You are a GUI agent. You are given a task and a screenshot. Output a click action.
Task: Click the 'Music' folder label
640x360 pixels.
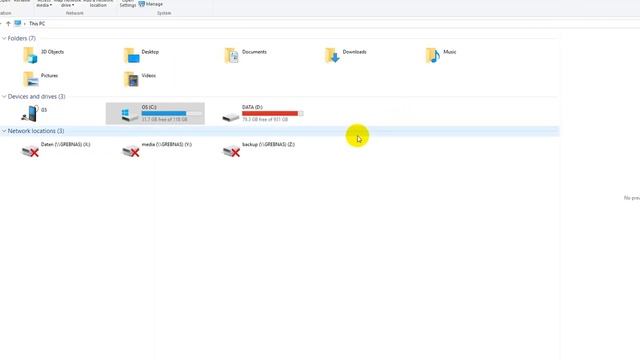[450, 52]
